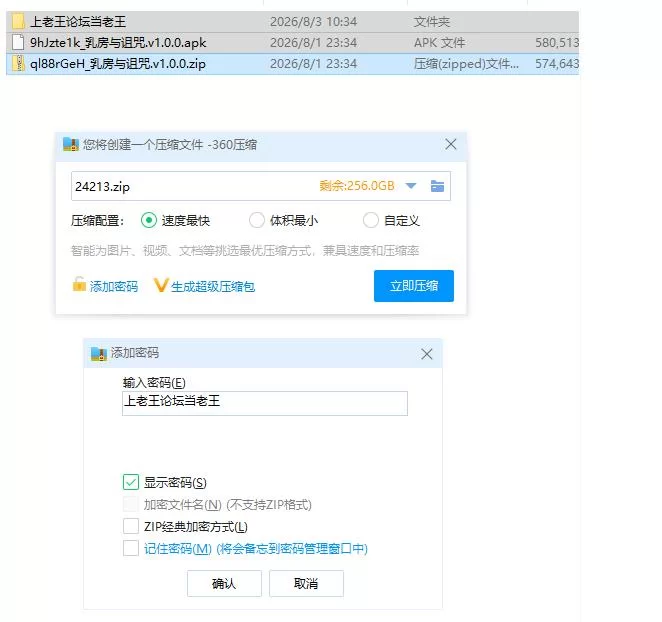Click the size value 580,513
The height and width of the screenshot is (622, 662).
click(x=556, y=43)
